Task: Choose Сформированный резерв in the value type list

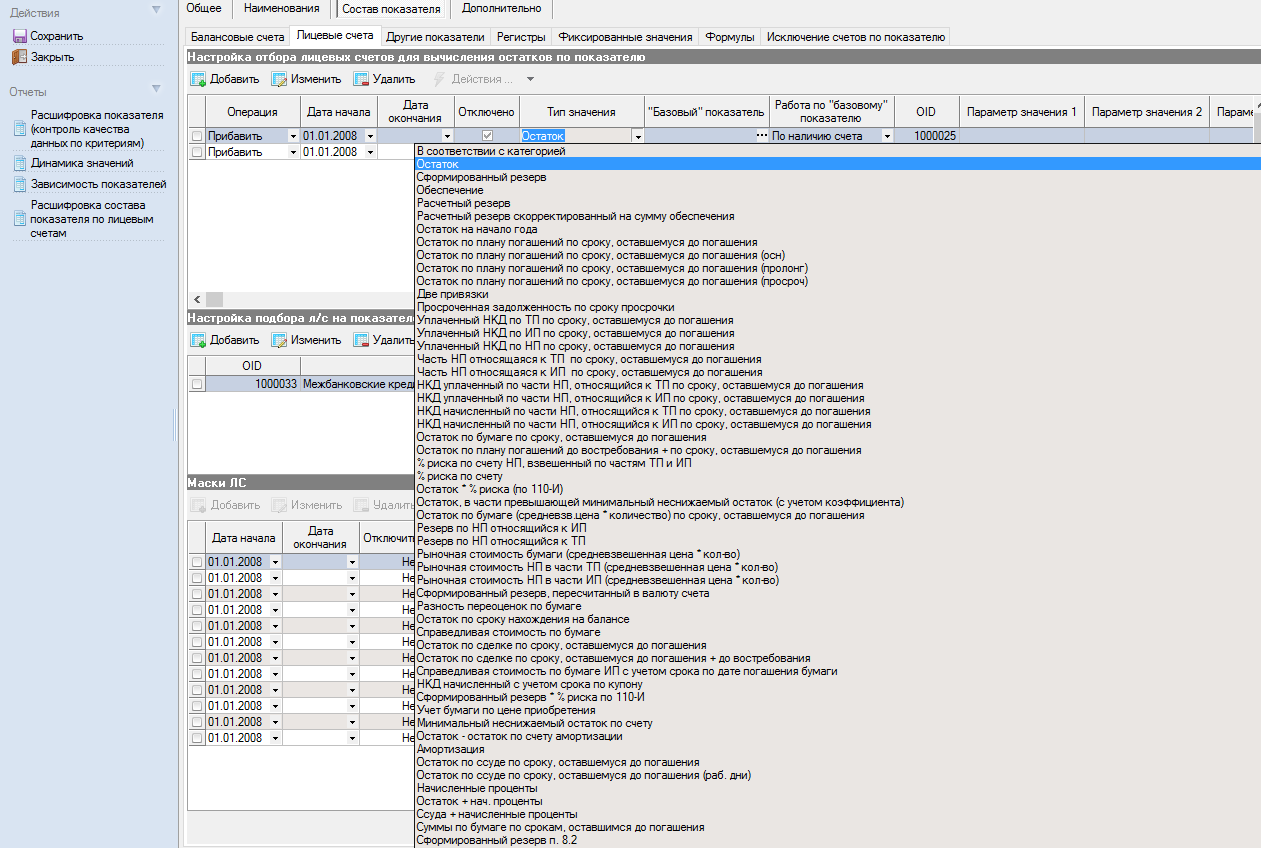Action: [483, 177]
